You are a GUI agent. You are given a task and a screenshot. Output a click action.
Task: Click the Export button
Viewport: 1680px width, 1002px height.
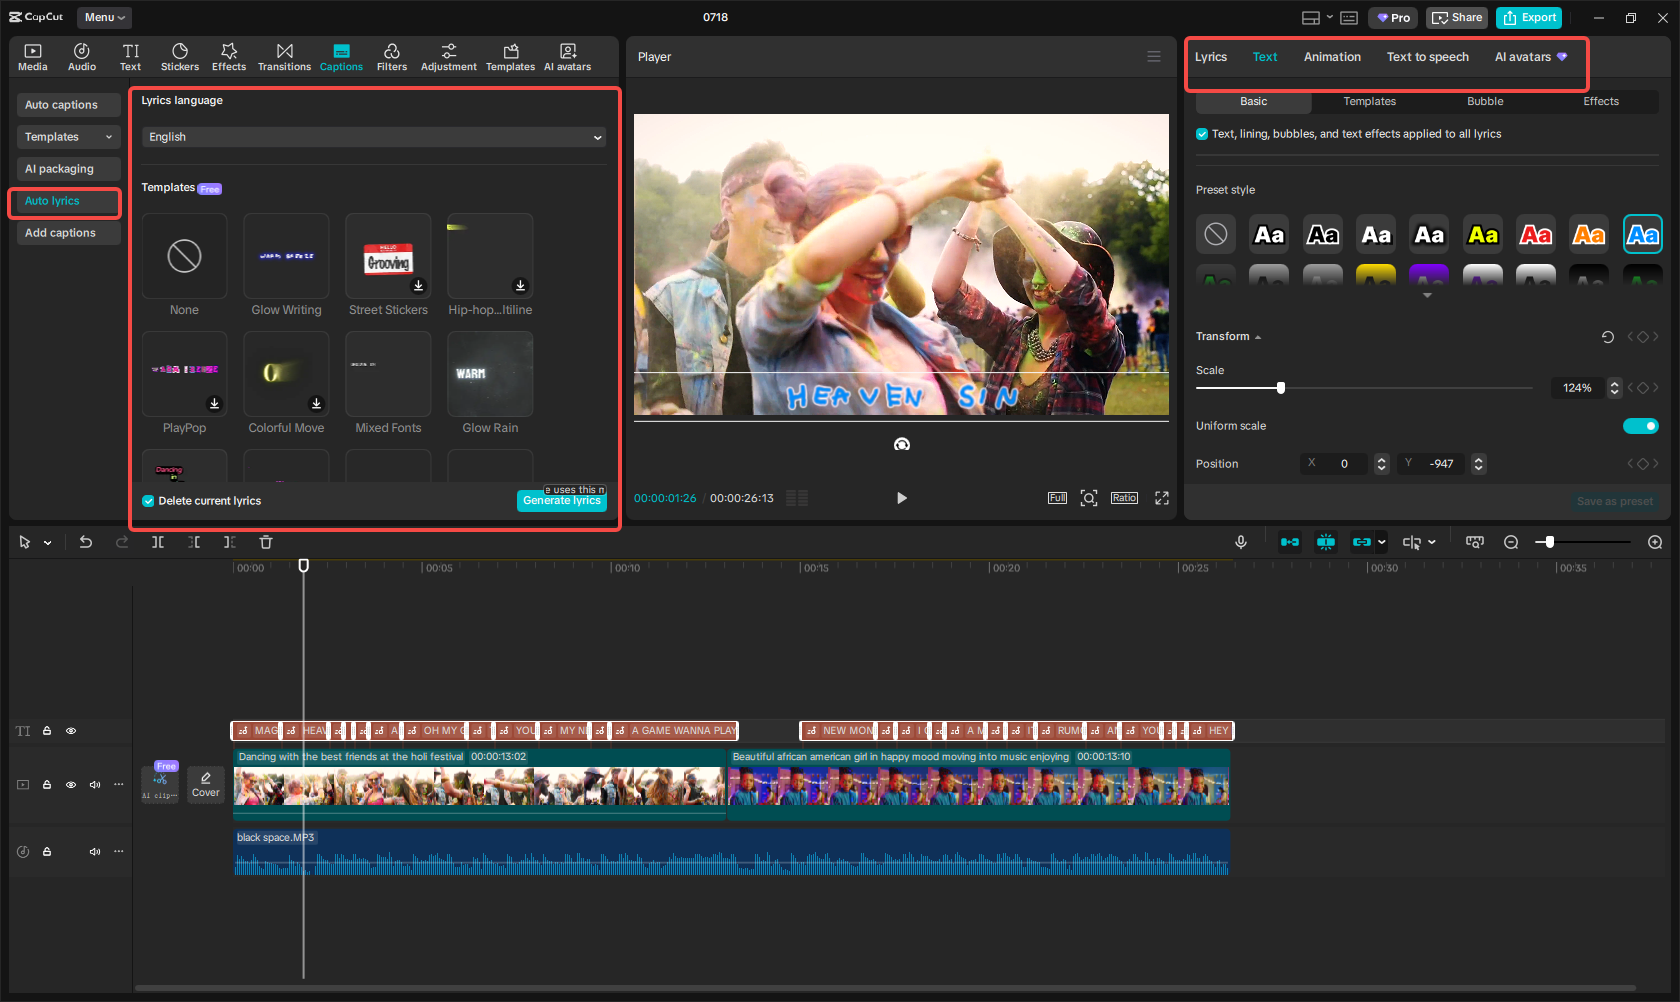pos(1528,18)
